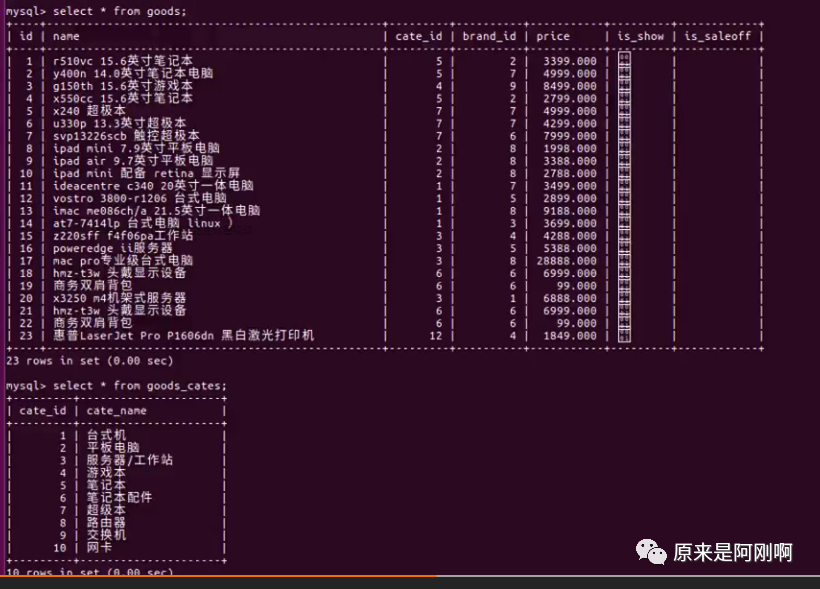Click the price value '3399.000'

[570, 62]
